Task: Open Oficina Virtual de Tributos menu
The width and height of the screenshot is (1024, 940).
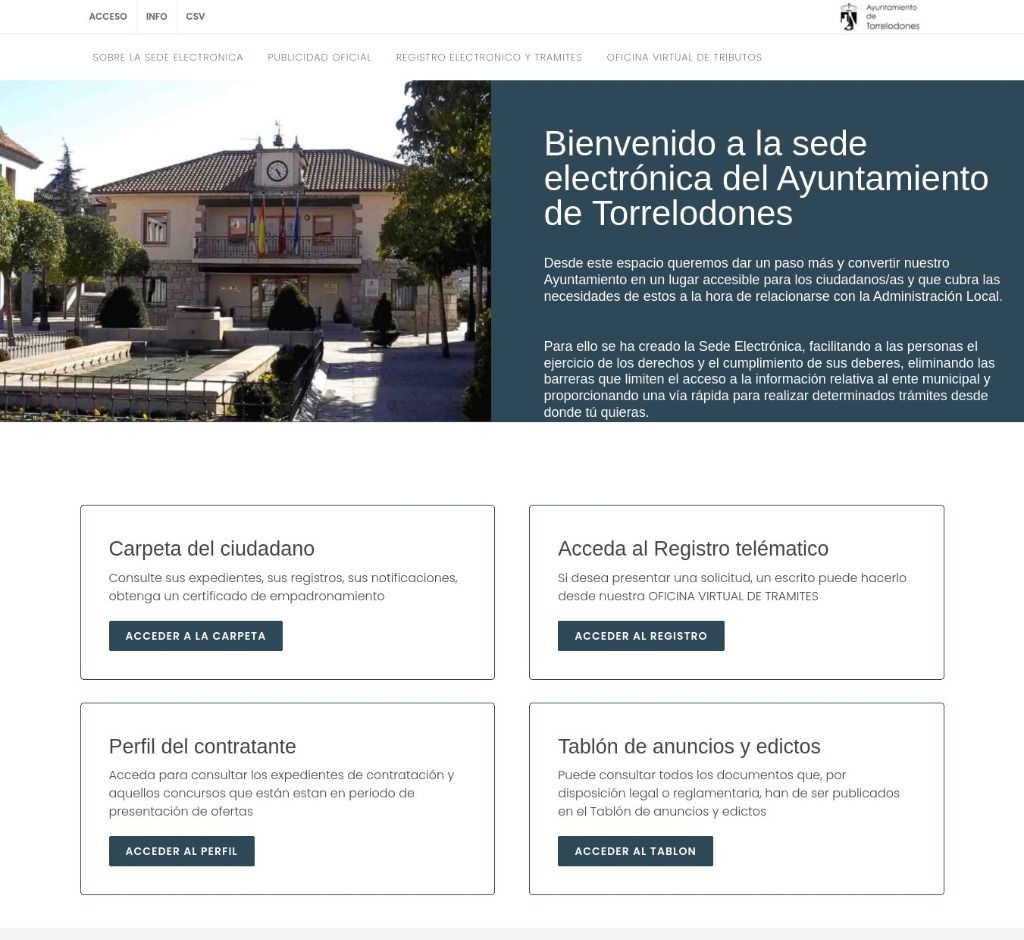Action: point(684,57)
